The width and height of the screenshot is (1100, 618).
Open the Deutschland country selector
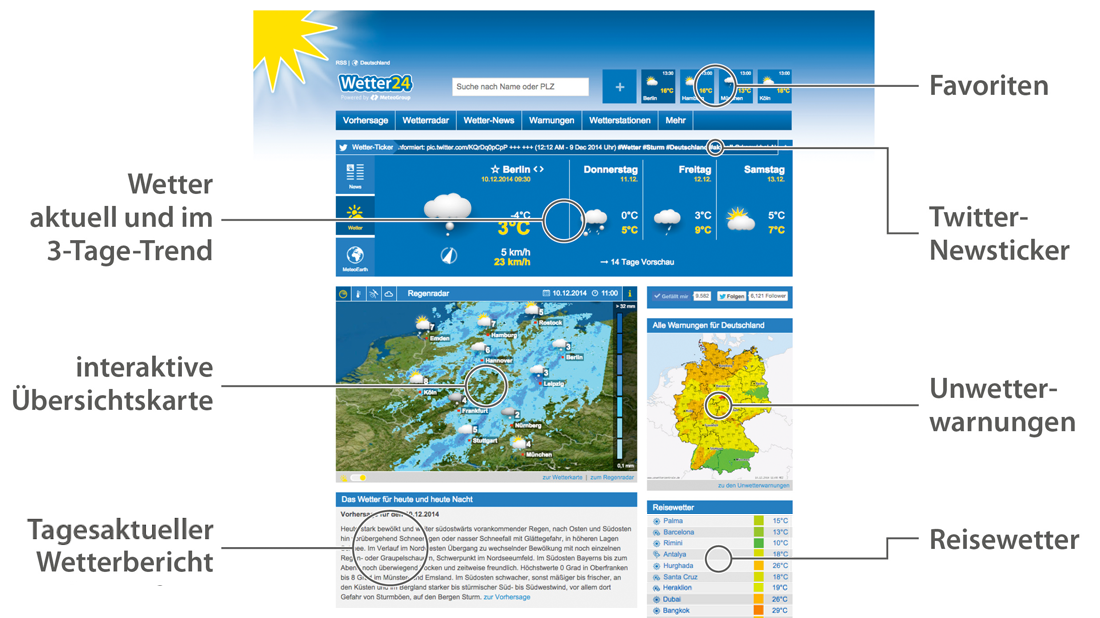(x=375, y=63)
